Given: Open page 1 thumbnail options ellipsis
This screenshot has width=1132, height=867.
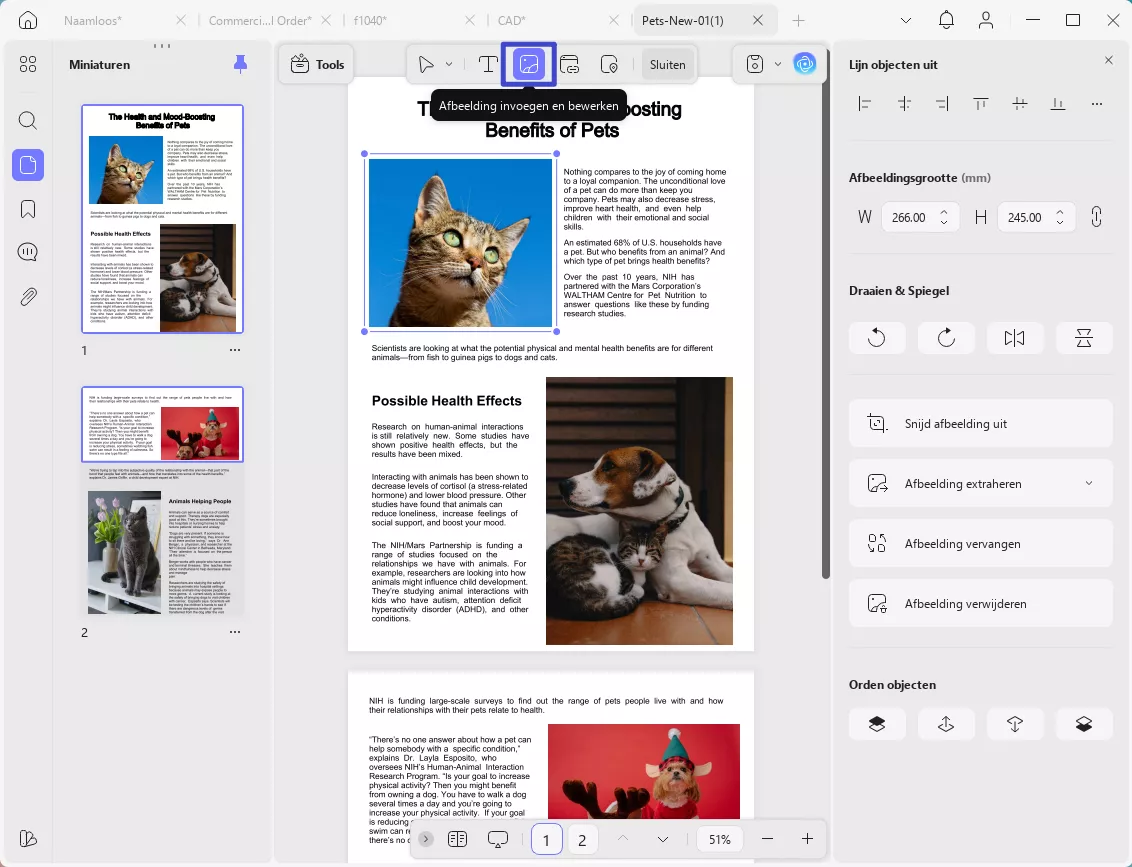Looking at the screenshot, I should click(235, 350).
